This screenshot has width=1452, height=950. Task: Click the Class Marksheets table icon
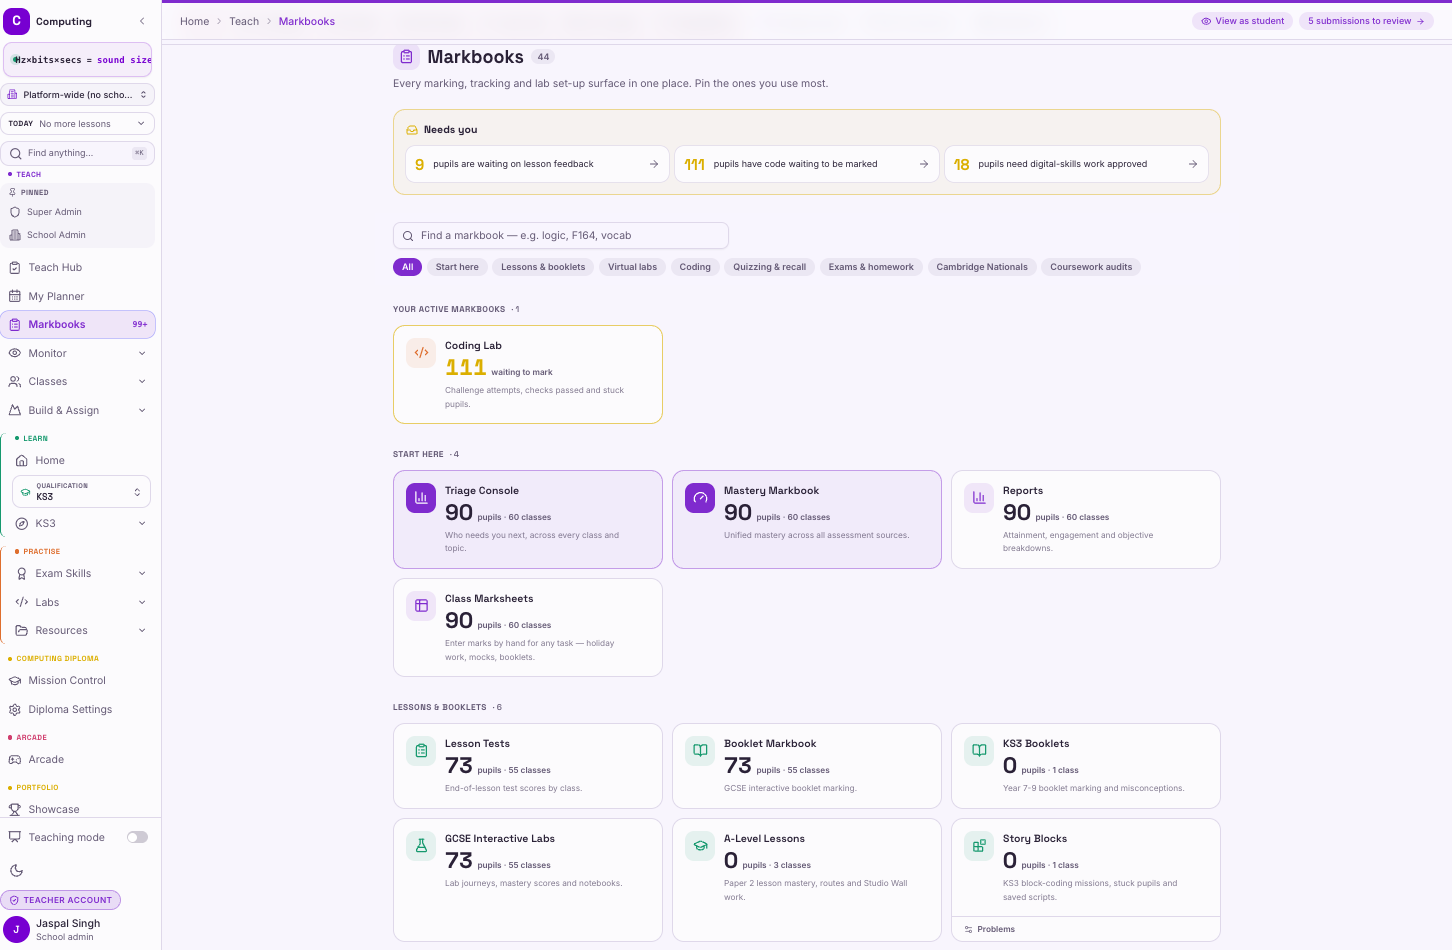click(x=421, y=606)
